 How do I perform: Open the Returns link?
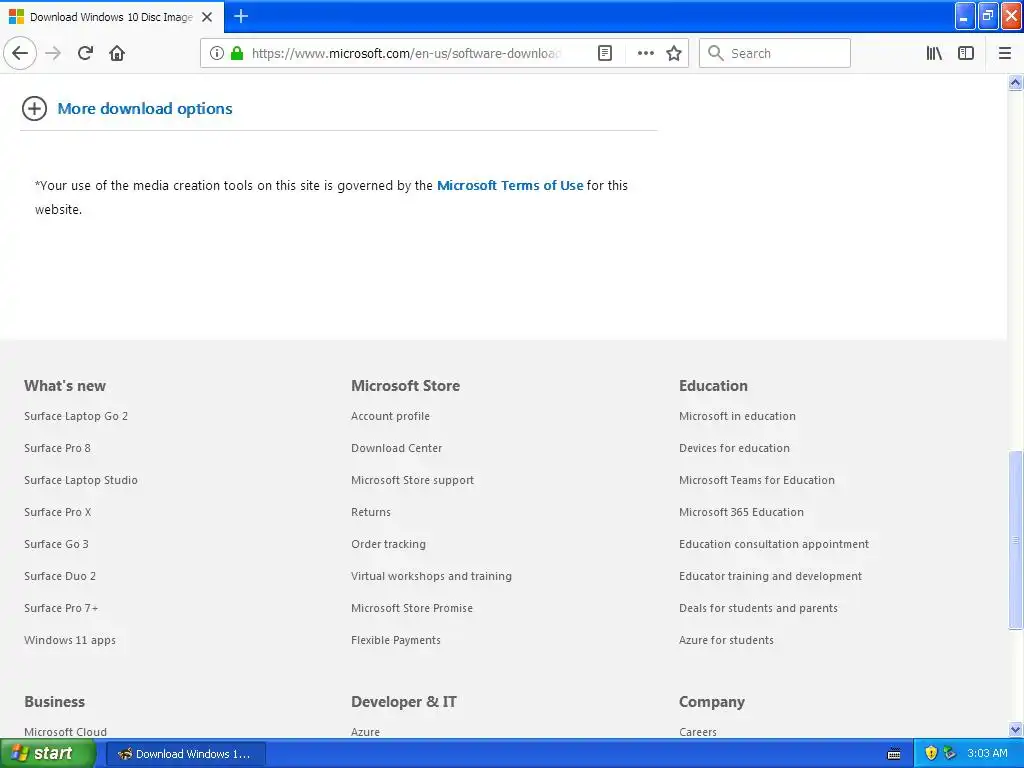(x=371, y=512)
